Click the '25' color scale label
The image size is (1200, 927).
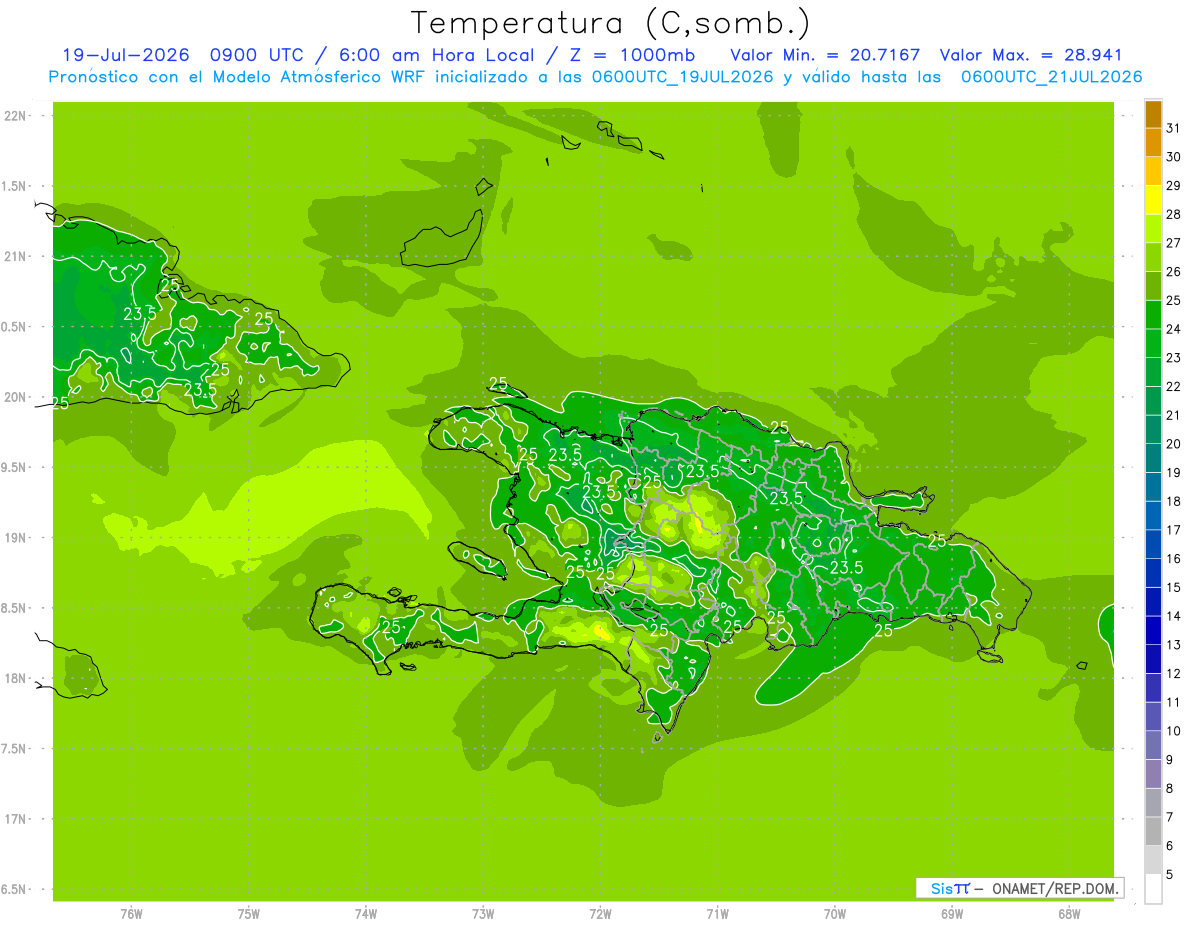pyautogui.click(x=1174, y=300)
